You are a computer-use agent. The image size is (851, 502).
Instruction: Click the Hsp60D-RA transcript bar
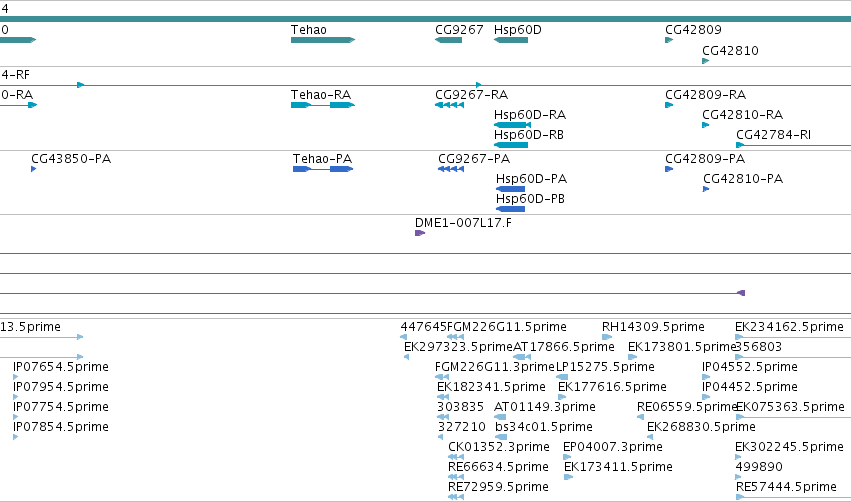(x=512, y=125)
